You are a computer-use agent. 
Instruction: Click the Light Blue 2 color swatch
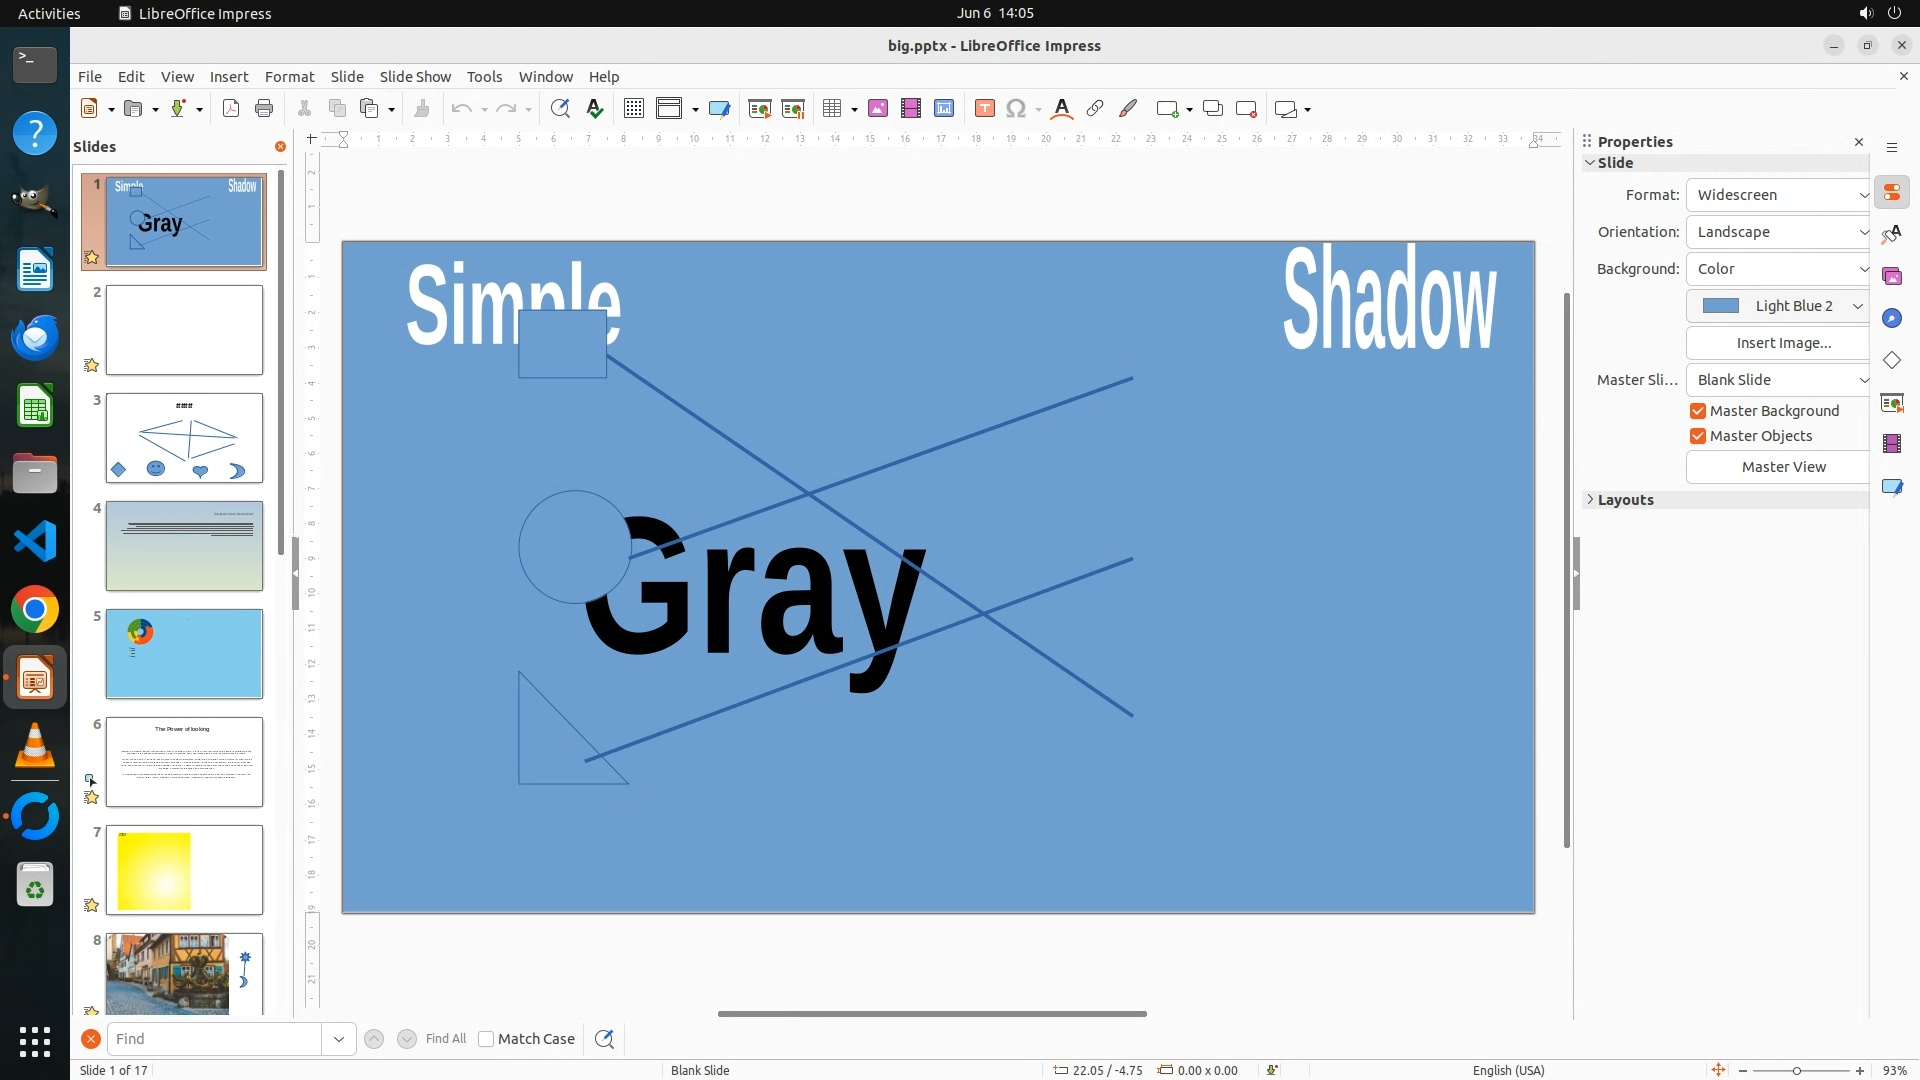click(x=1721, y=306)
